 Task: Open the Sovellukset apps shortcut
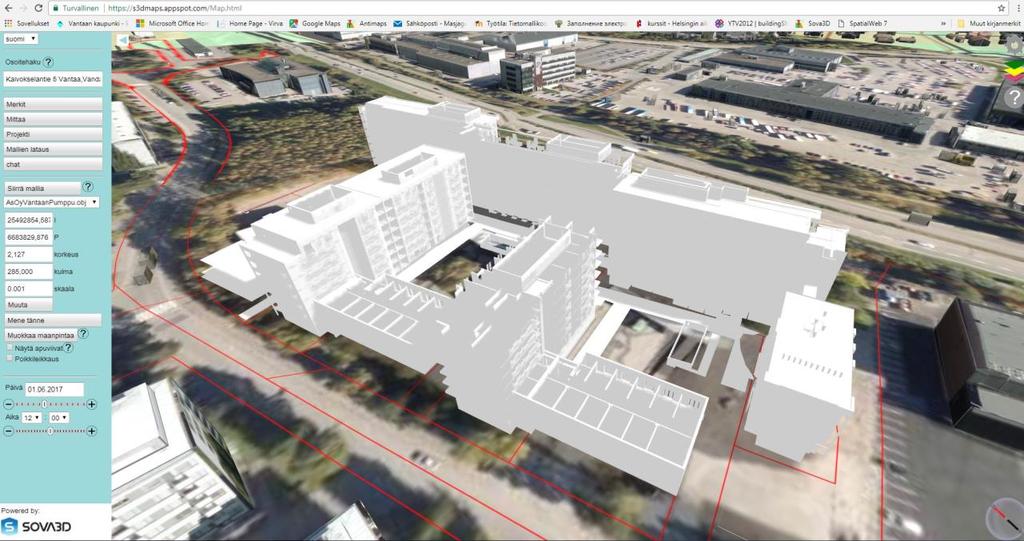coord(27,24)
